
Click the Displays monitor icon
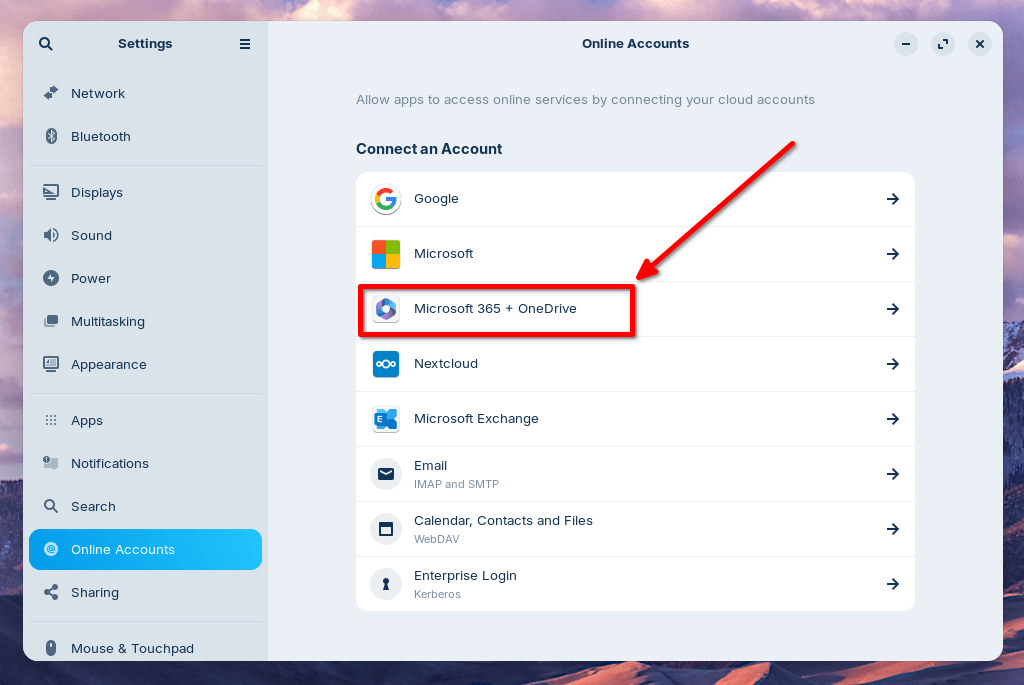pos(51,192)
